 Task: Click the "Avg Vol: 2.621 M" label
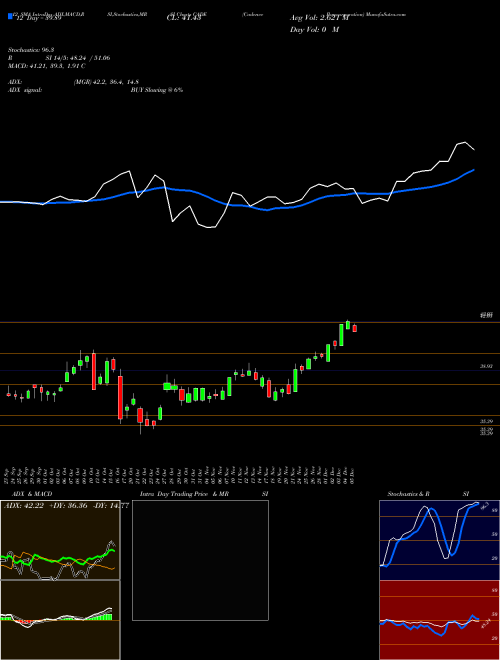pyautogui.click(x=320, y=18)
